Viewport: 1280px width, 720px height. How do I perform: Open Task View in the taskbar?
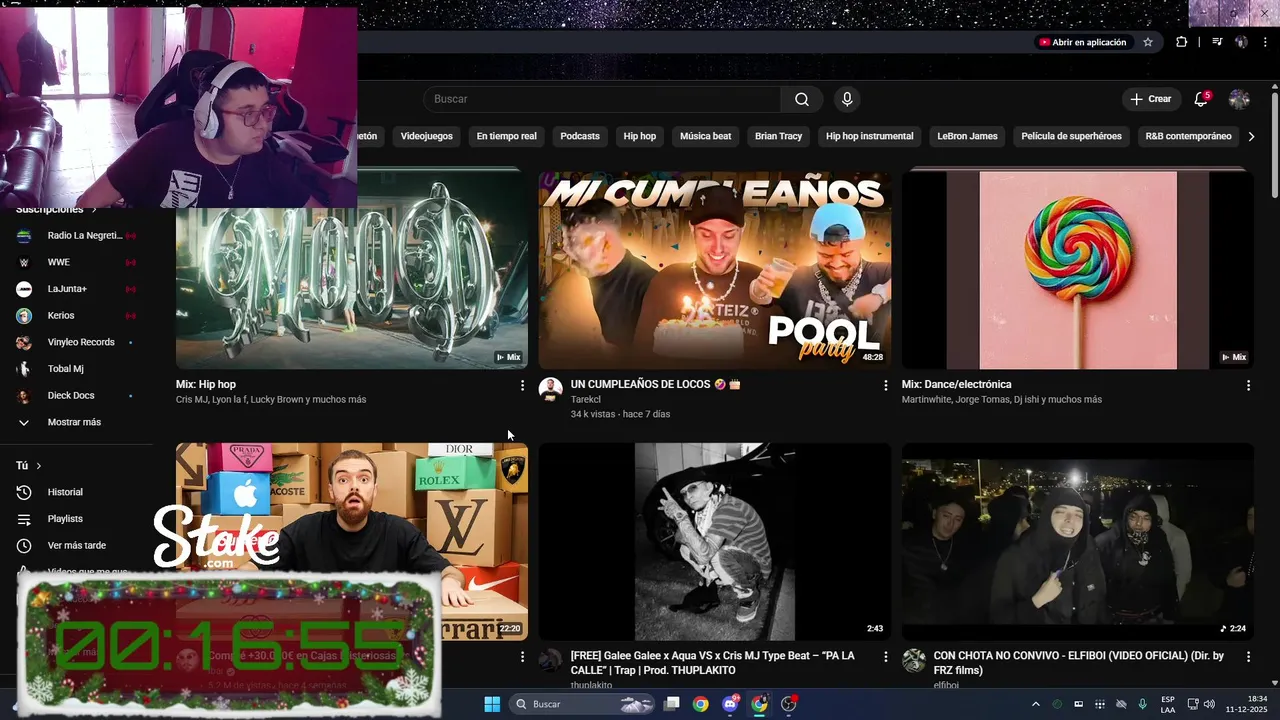point(672,704)
